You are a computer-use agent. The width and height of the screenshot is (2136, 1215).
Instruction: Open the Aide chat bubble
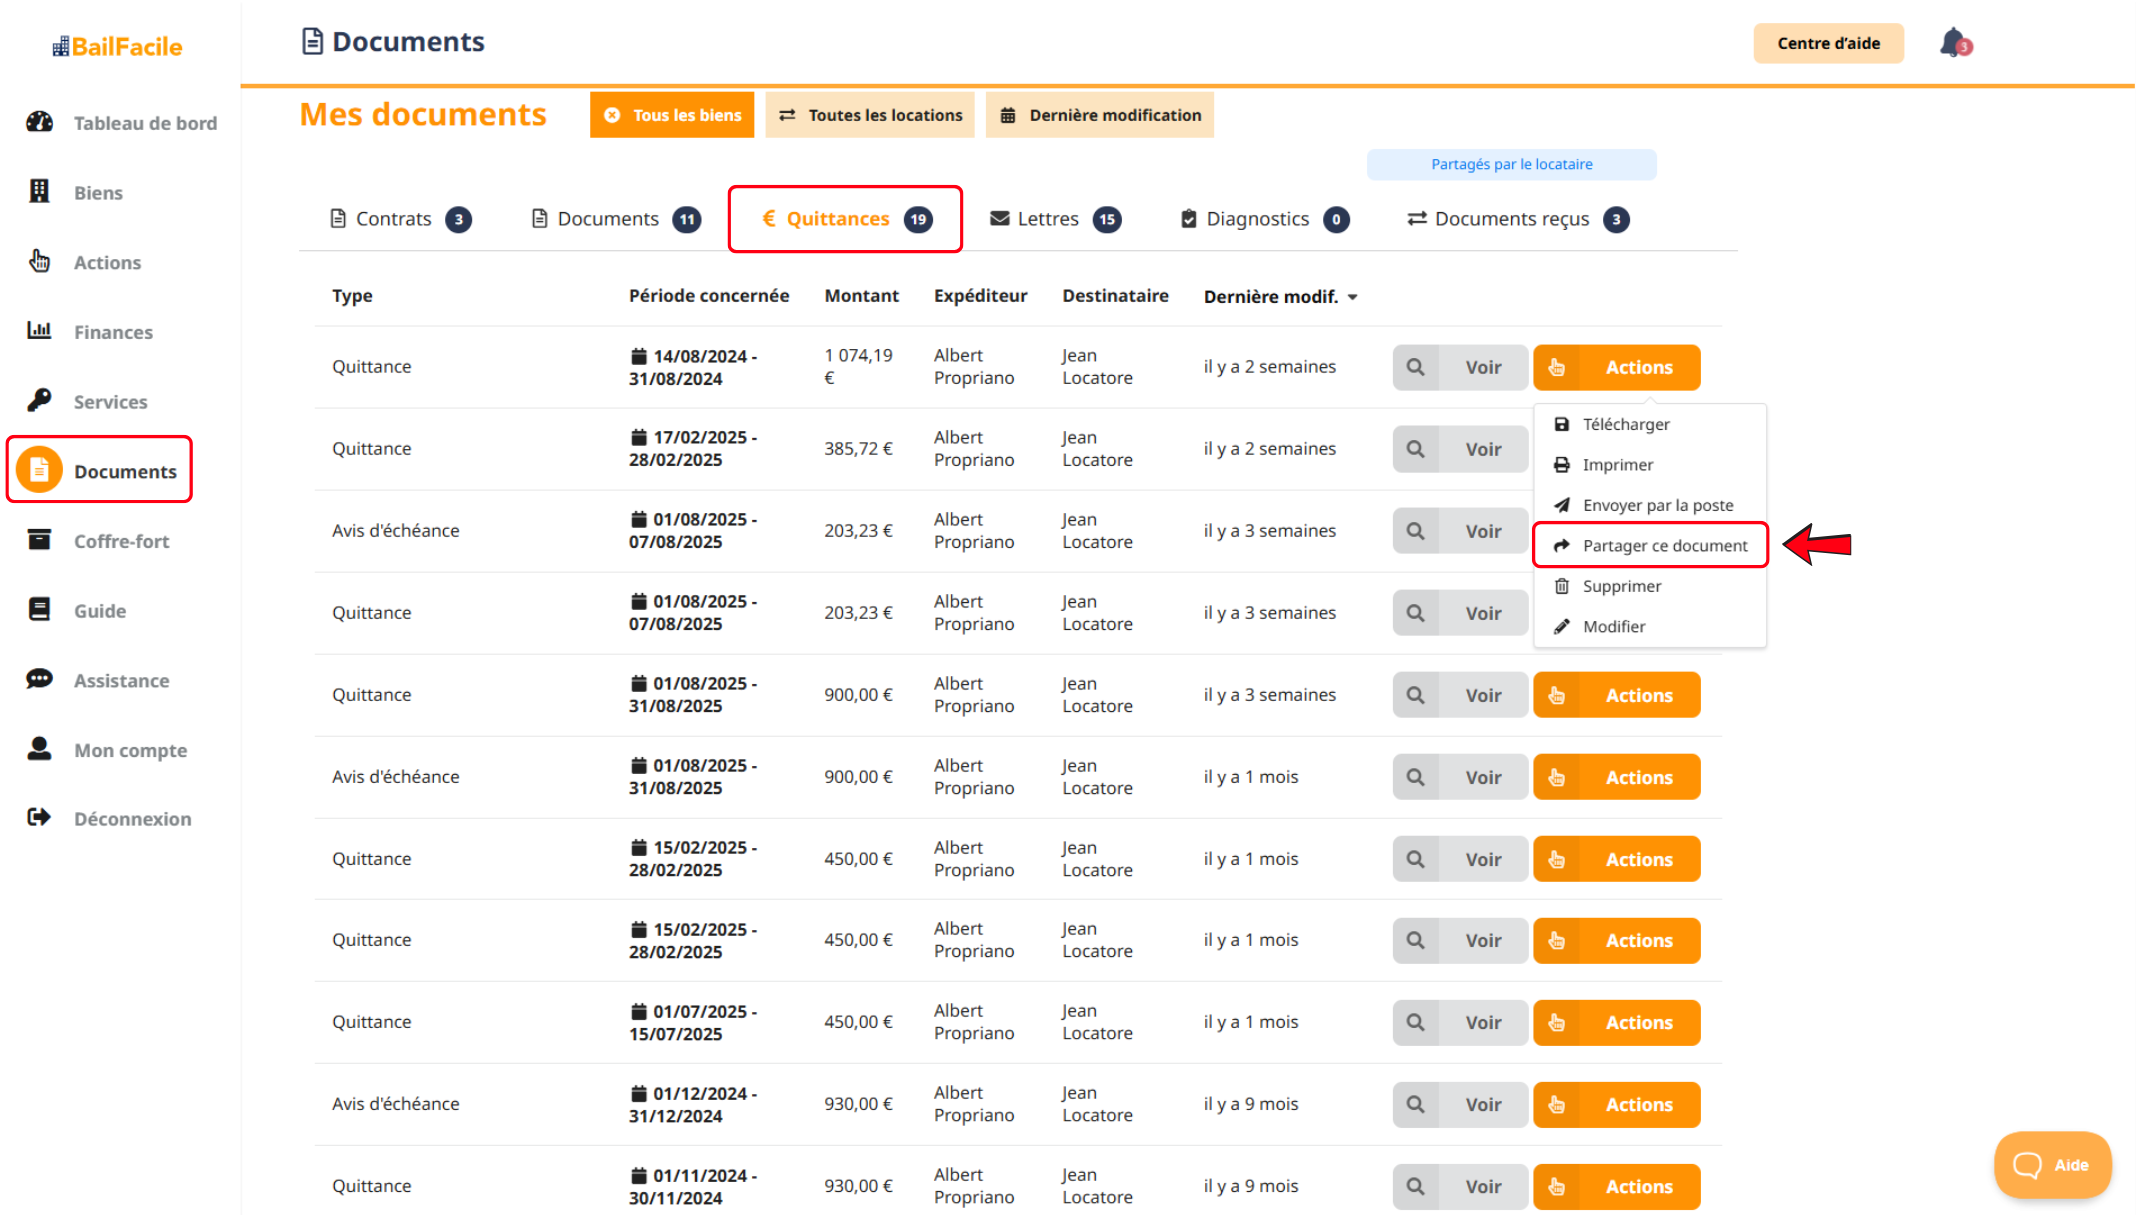(2052, 1165)
